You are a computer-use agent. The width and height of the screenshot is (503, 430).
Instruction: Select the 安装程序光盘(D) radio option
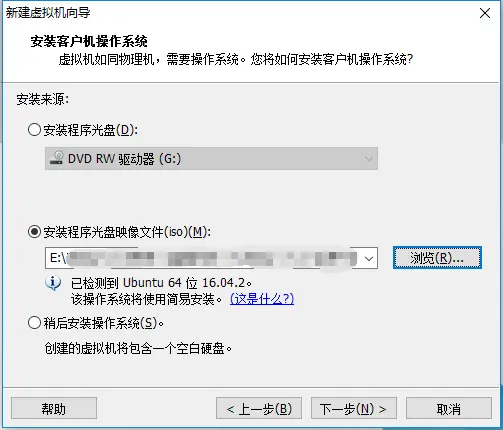coord(34,130)
